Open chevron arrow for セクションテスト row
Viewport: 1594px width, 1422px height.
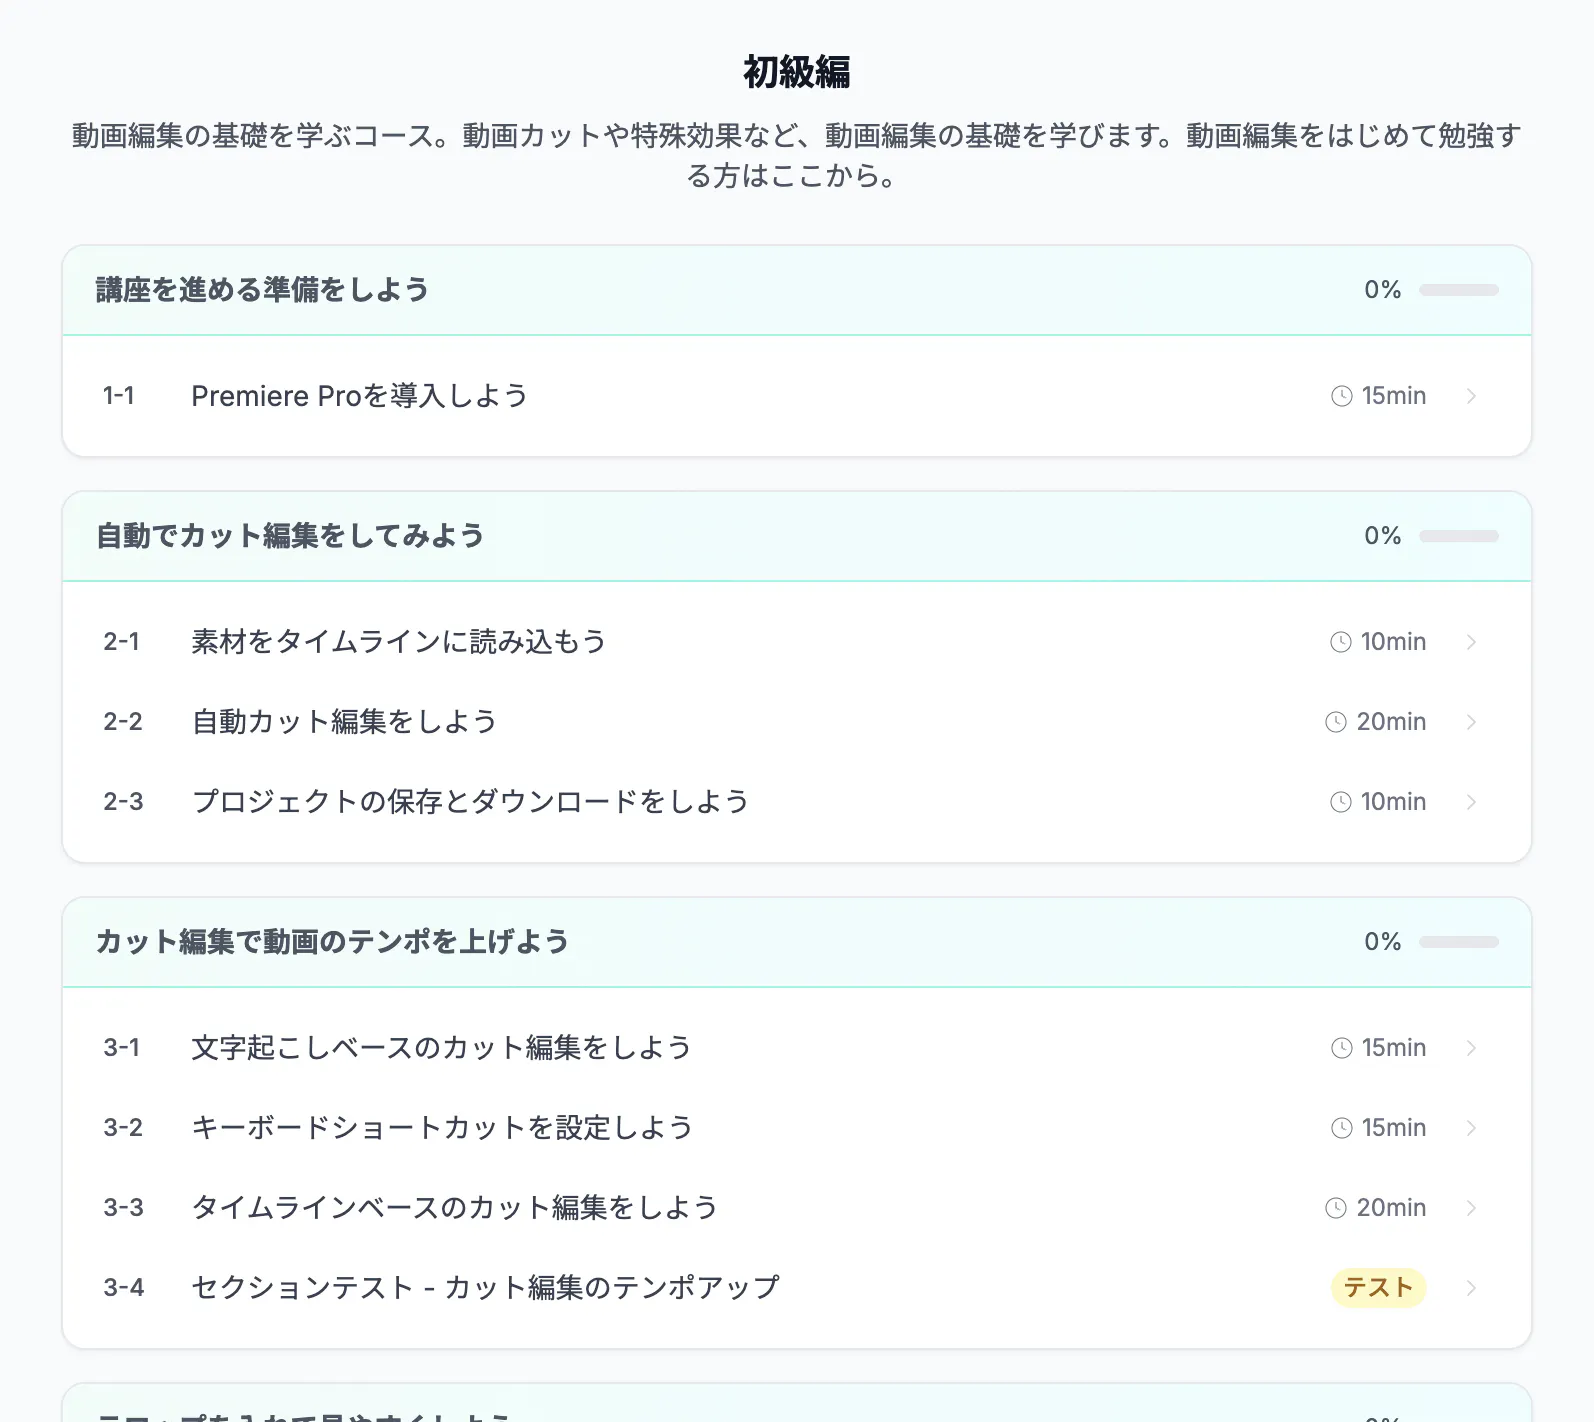[x=1471, y=1288]
